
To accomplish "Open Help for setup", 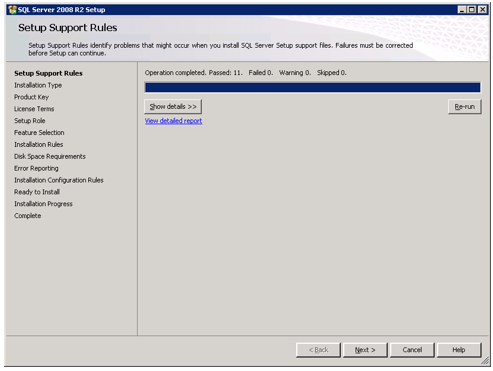I will (x=459, y=350).
